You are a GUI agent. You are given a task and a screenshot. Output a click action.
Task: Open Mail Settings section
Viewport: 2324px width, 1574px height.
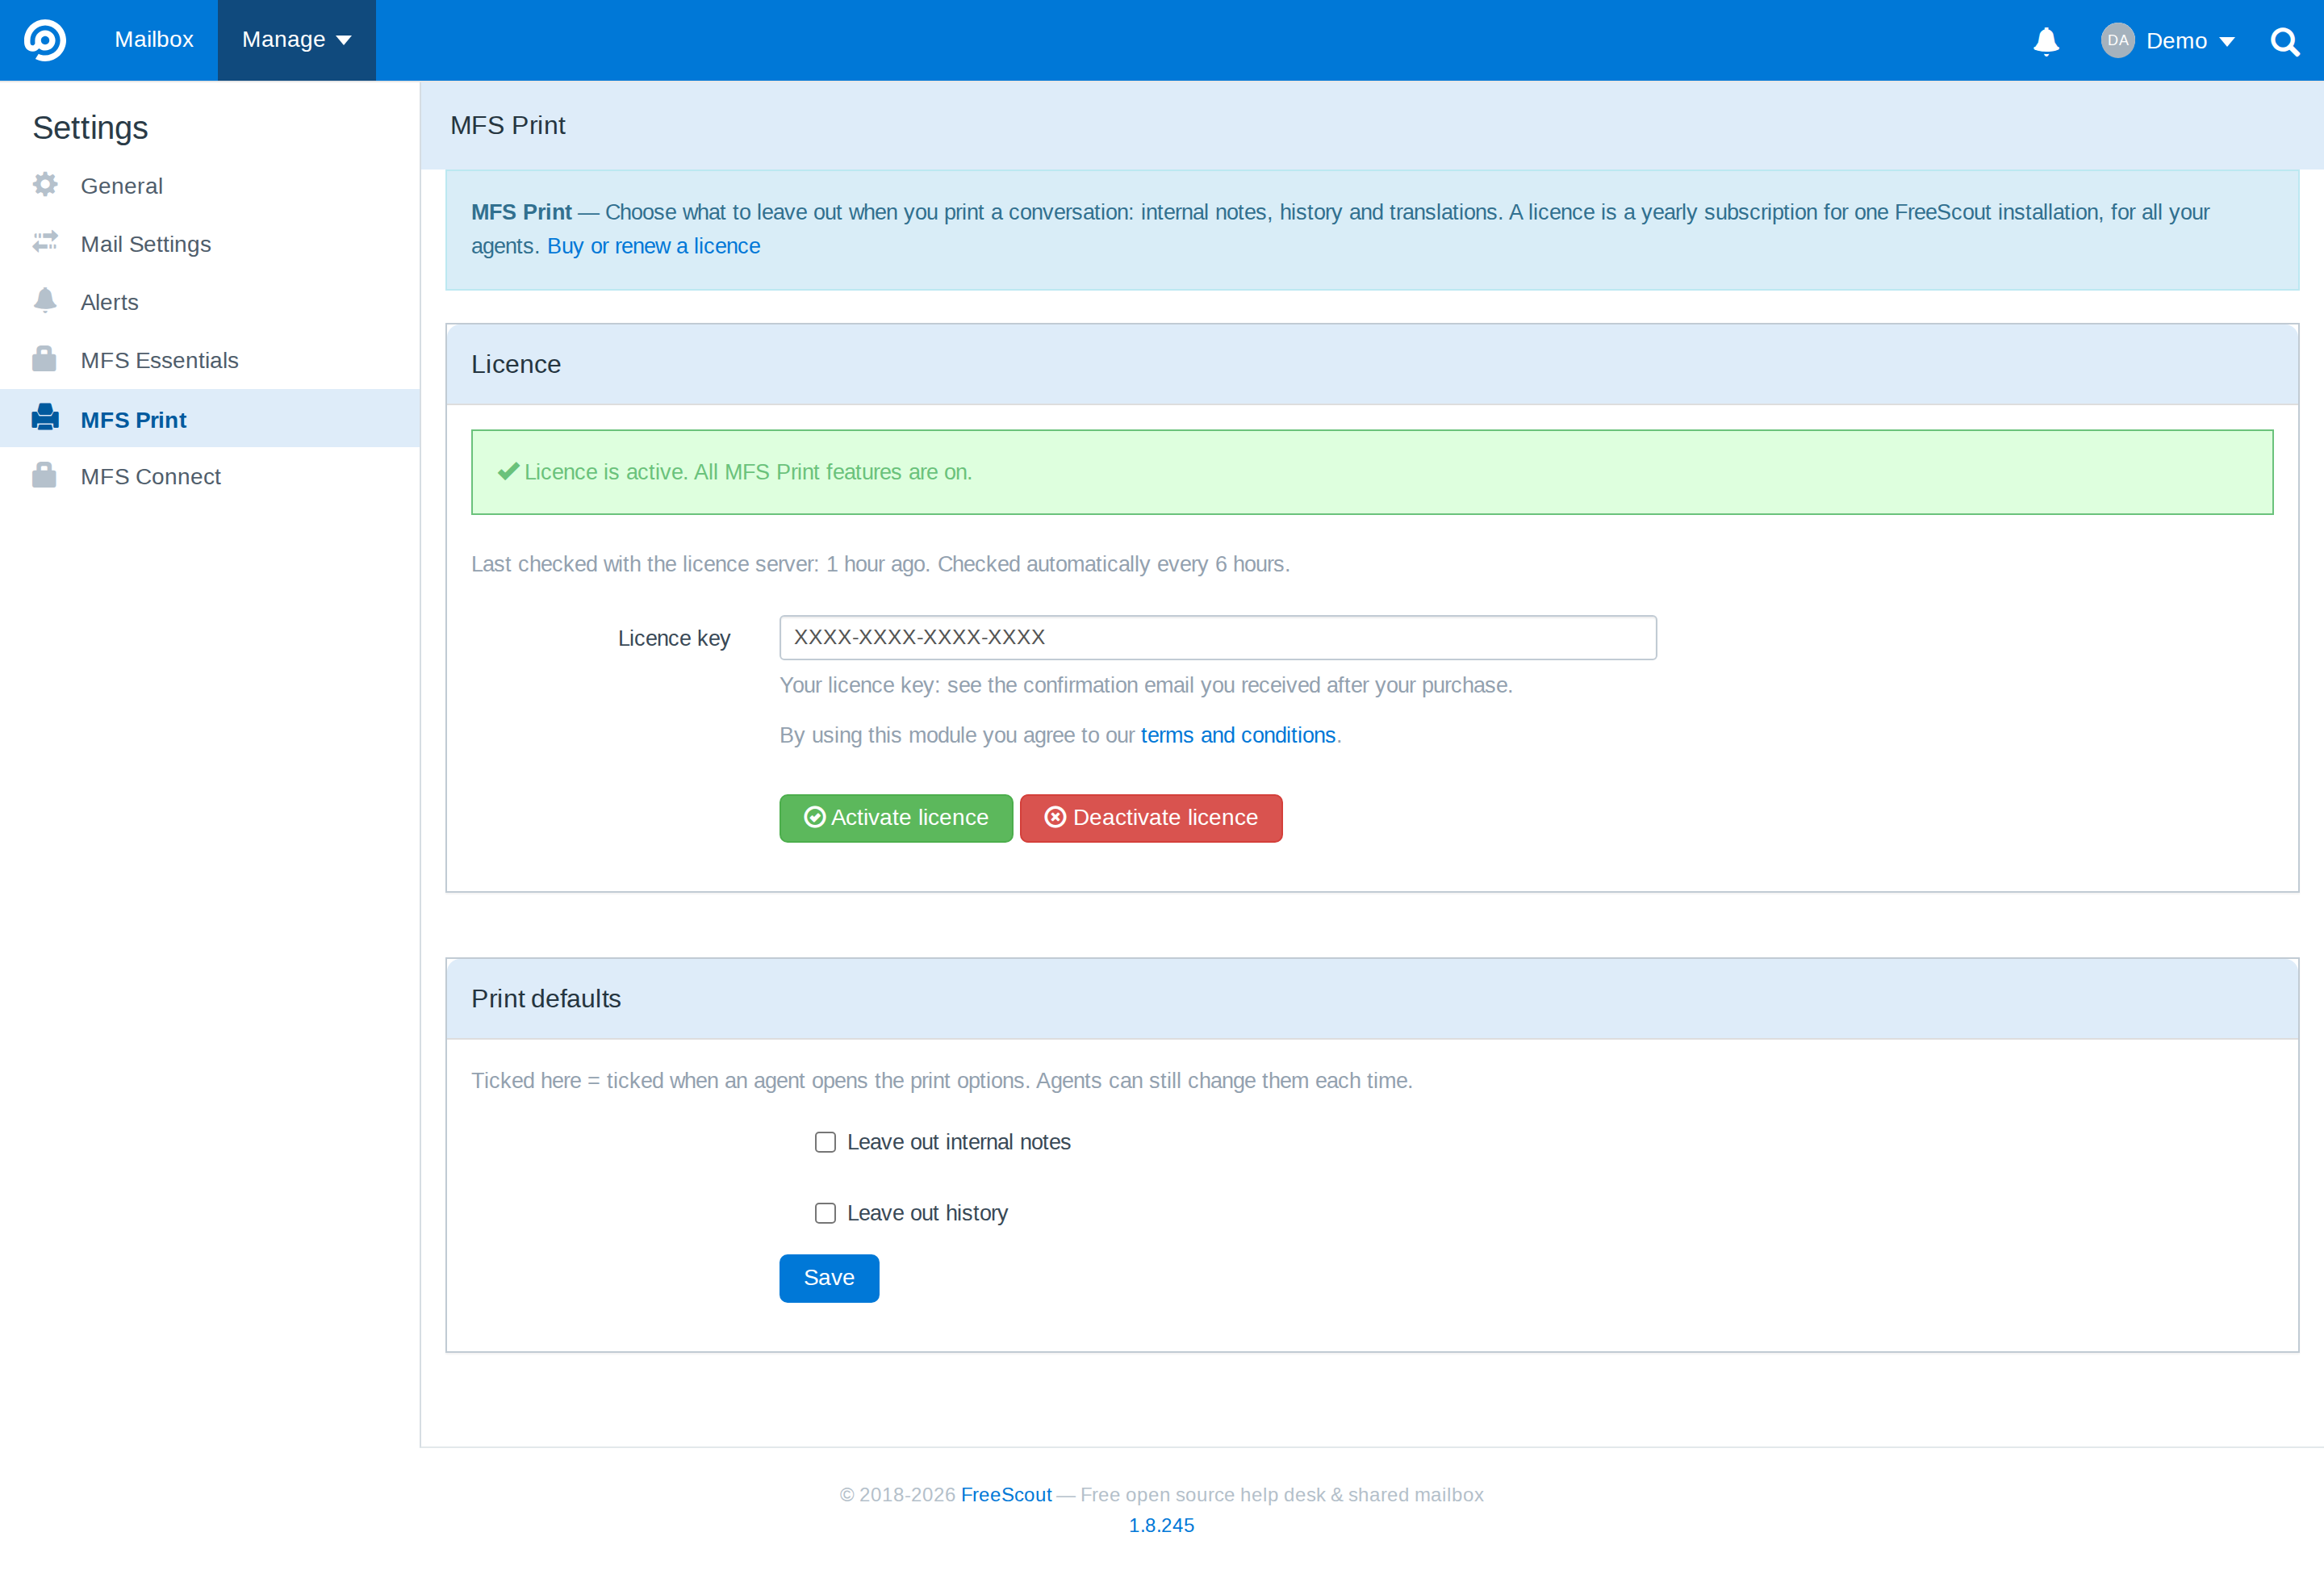pos(210,244)
